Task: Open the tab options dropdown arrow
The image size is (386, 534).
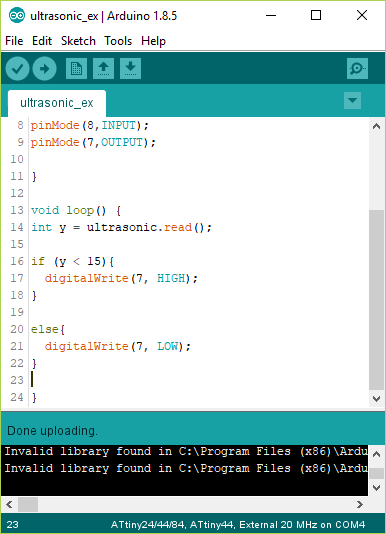Action: 352,100
